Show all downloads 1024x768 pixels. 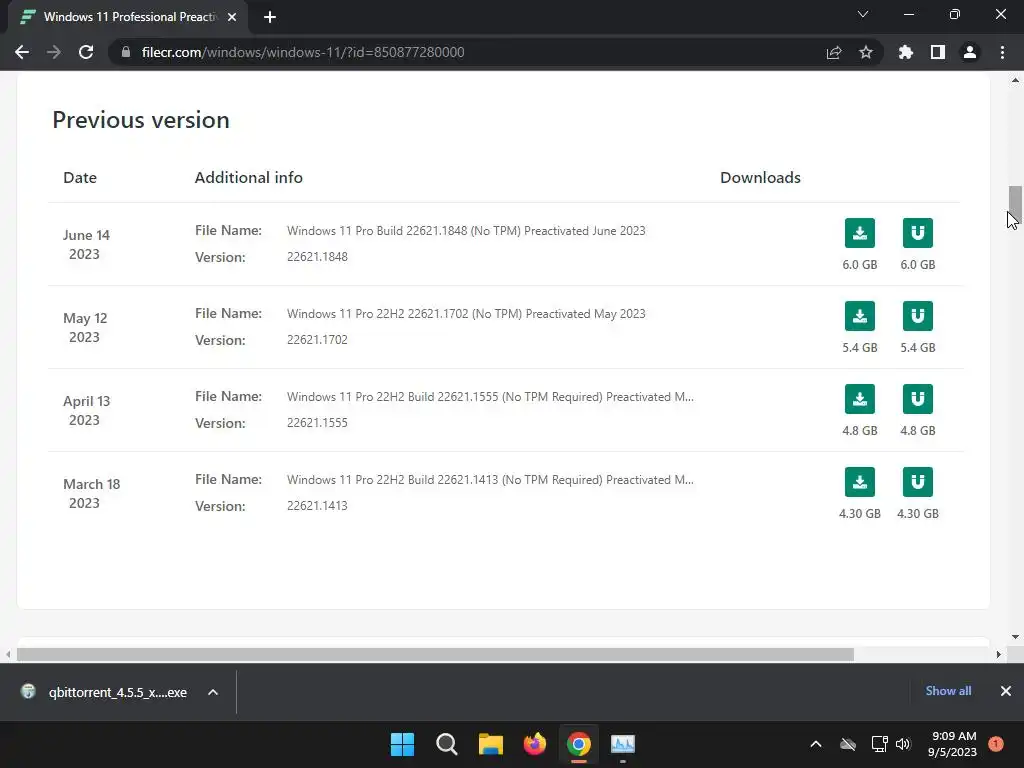(948, 691)
